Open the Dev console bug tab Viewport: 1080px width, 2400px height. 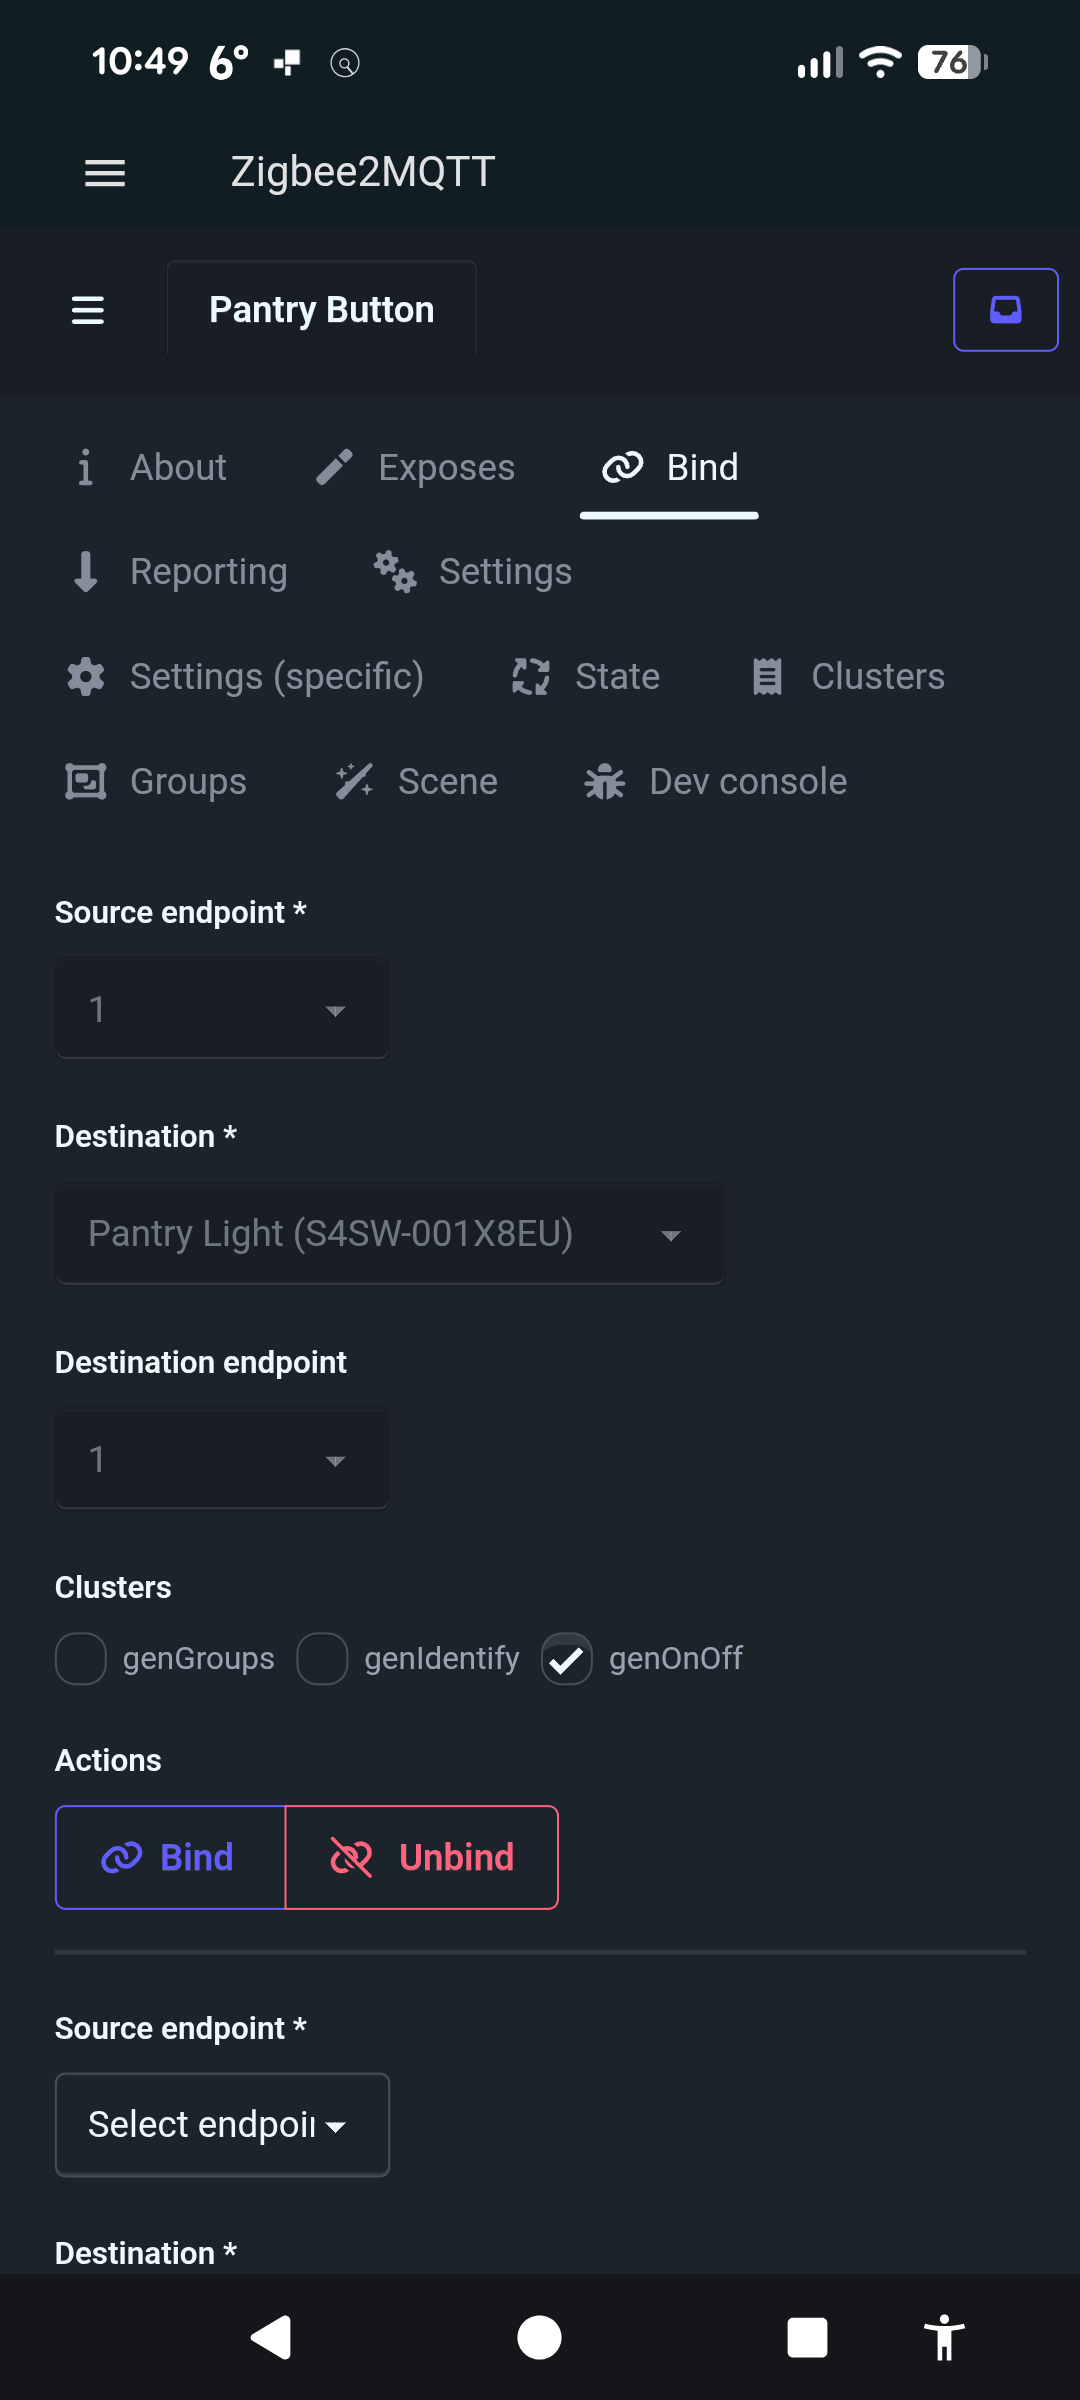pyautogui.click(x=716, y=781)
